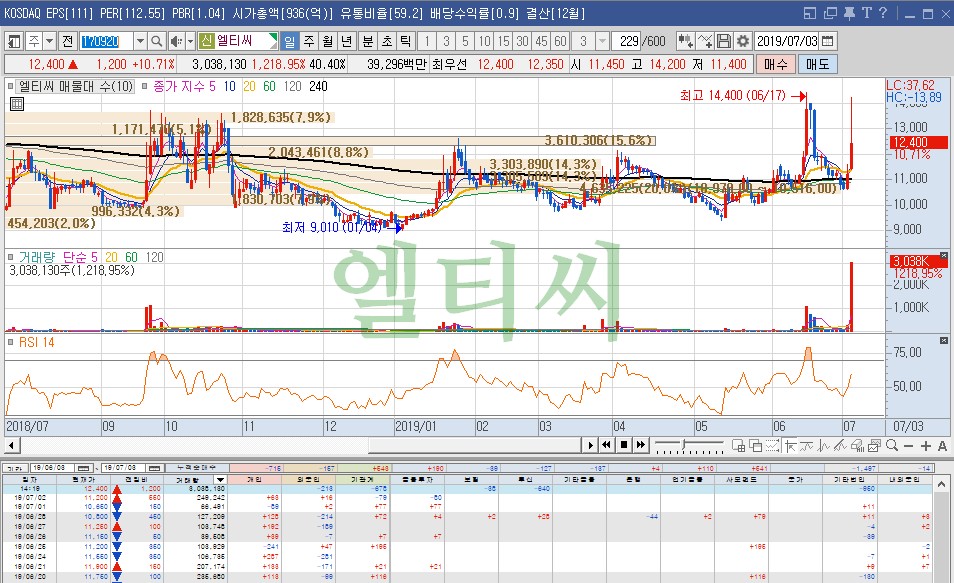This screenshot has height=583, width=954.
Task: Open the data grid icon under chart title
Action: point(17,104)
